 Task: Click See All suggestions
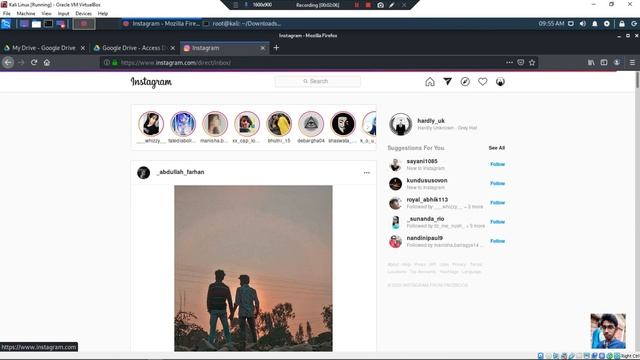pos(497,148)
